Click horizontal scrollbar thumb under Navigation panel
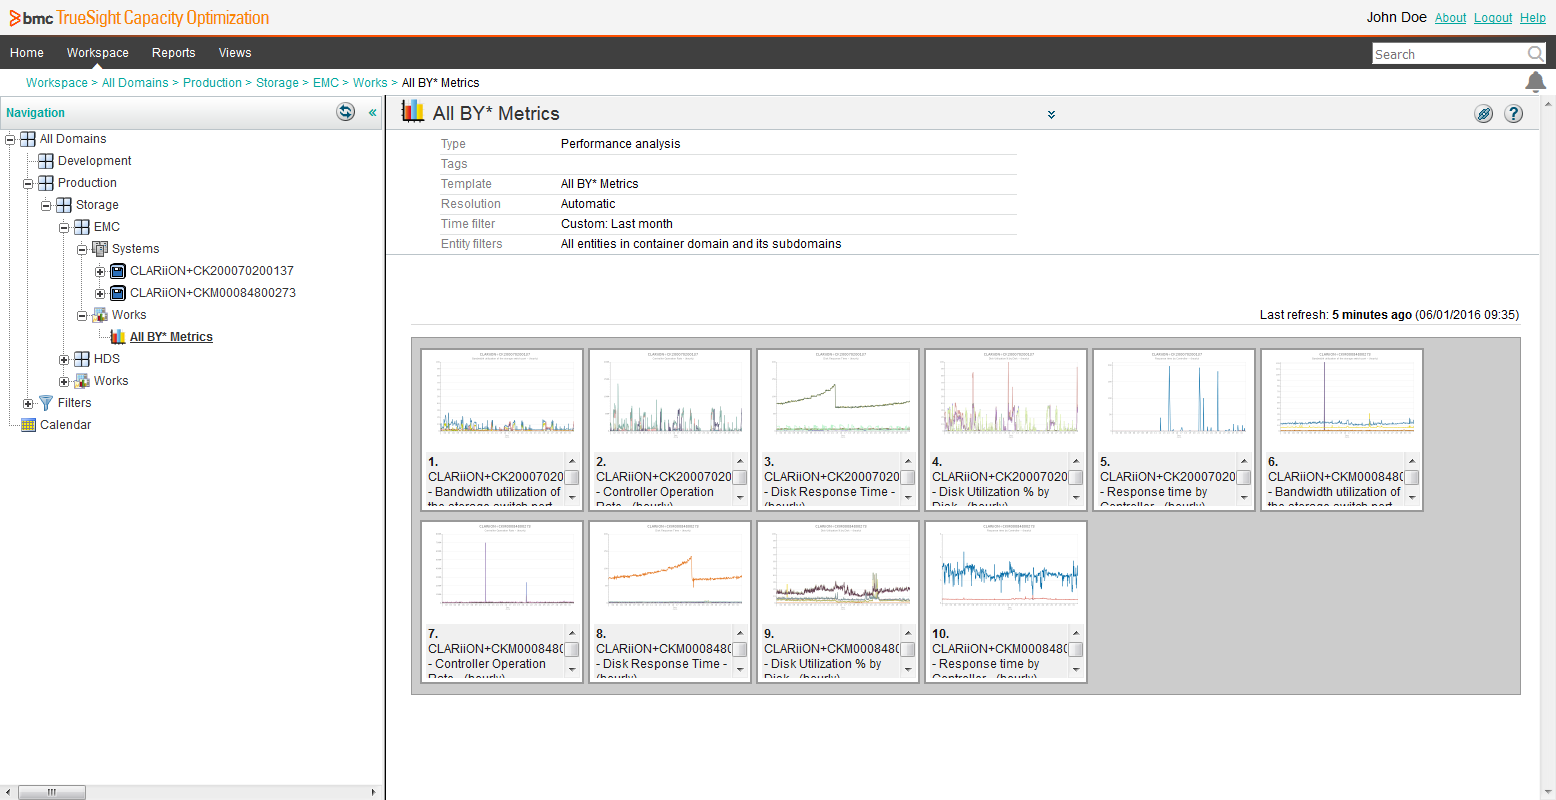The width and height of the screenshot is (1556, 800). 52,792
